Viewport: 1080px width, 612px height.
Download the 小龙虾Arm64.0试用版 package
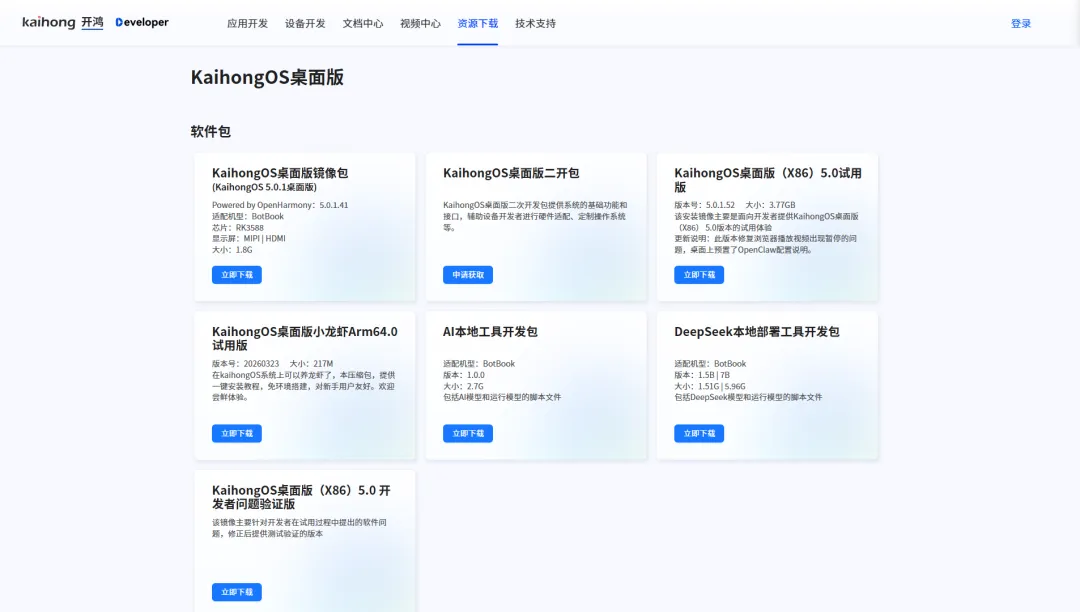pos(237,433)
